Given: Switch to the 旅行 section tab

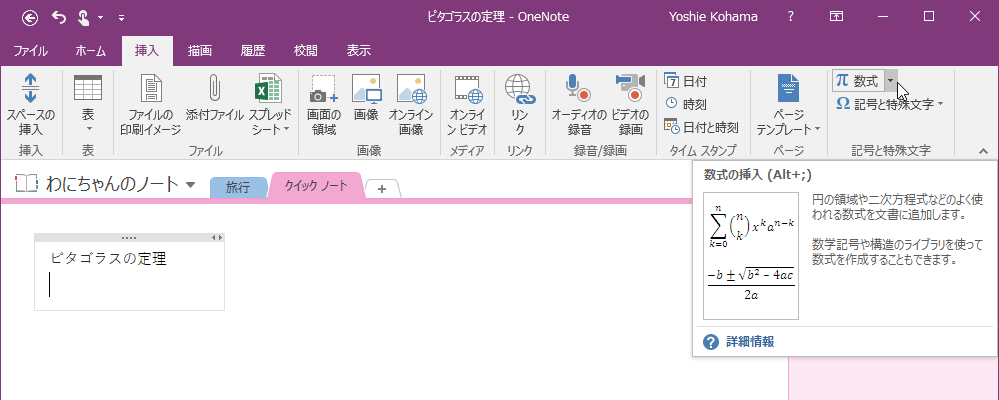Looking at the screenshot, I should coord(238,188).
